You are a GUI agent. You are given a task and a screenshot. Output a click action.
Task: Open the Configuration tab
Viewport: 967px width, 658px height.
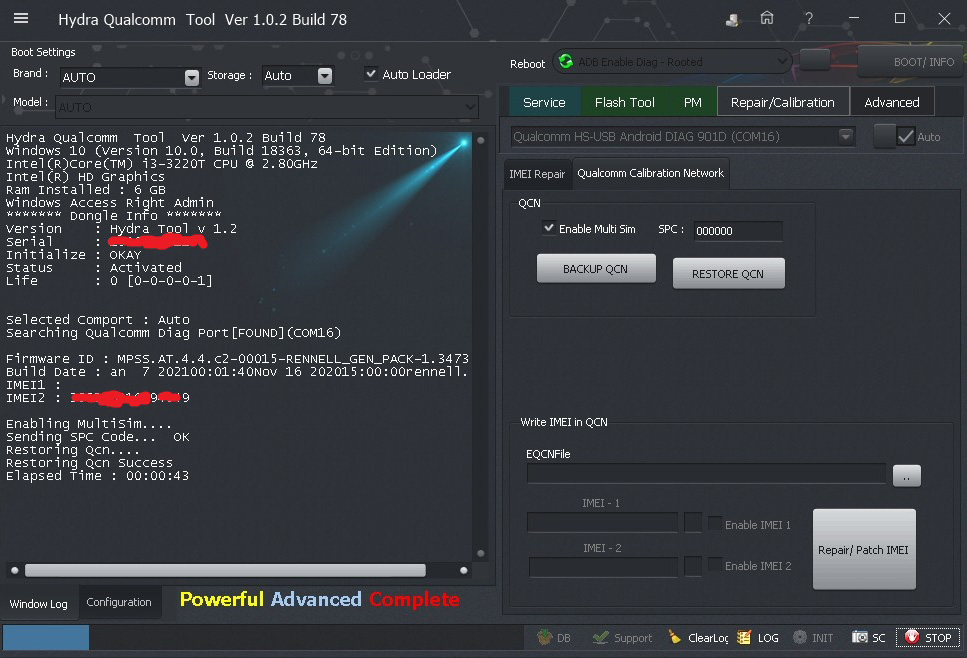(119, 602)
